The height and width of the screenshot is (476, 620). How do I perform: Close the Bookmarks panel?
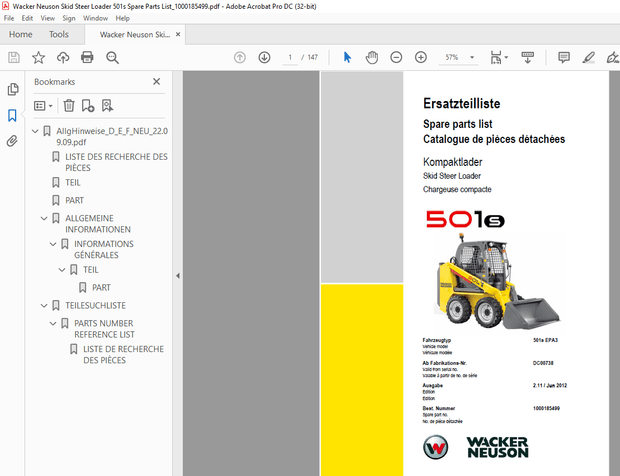tap(157, 81)
